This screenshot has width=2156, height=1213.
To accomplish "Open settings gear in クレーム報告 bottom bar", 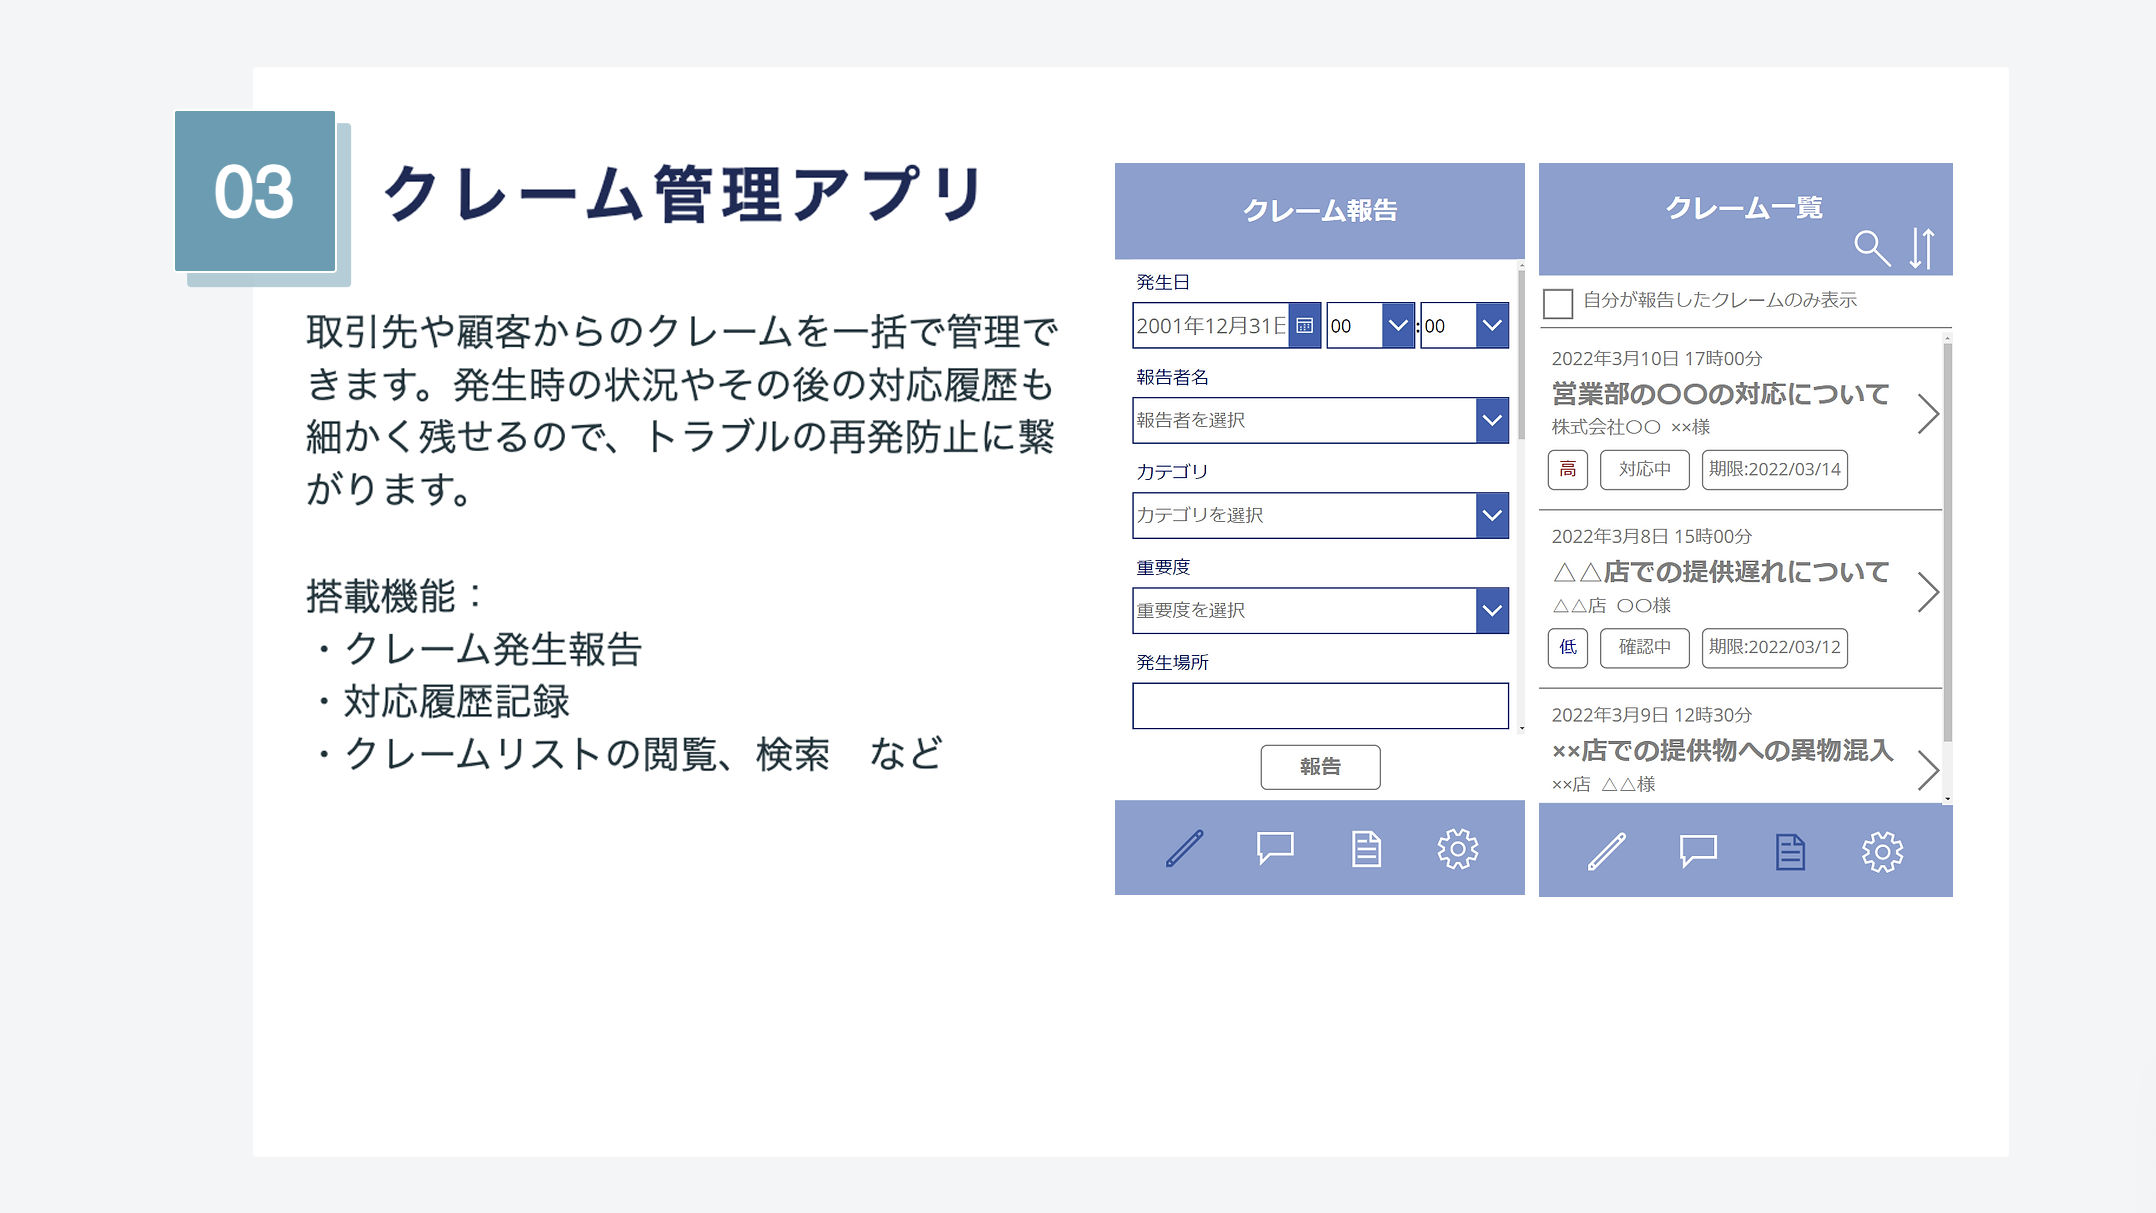I will pos(1457,849).
